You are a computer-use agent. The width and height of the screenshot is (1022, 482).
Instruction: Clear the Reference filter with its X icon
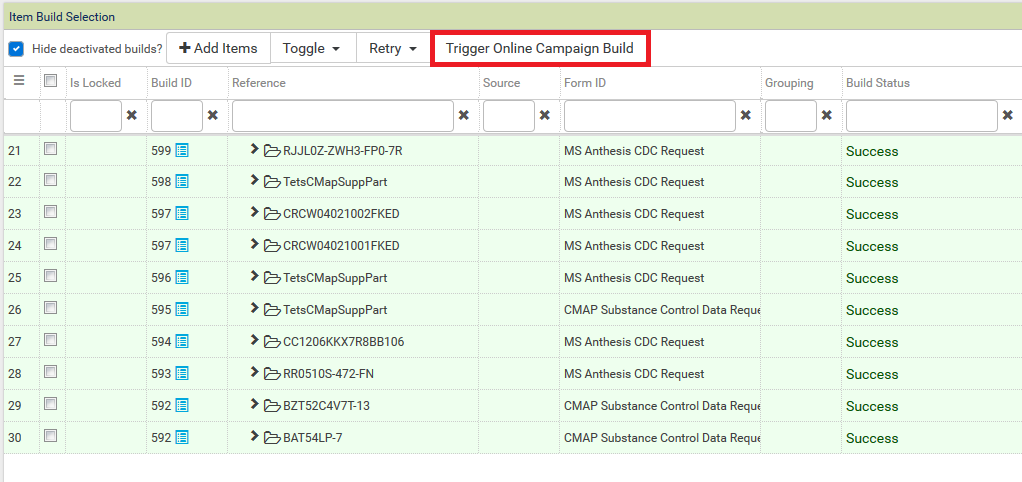pos(463,116)
